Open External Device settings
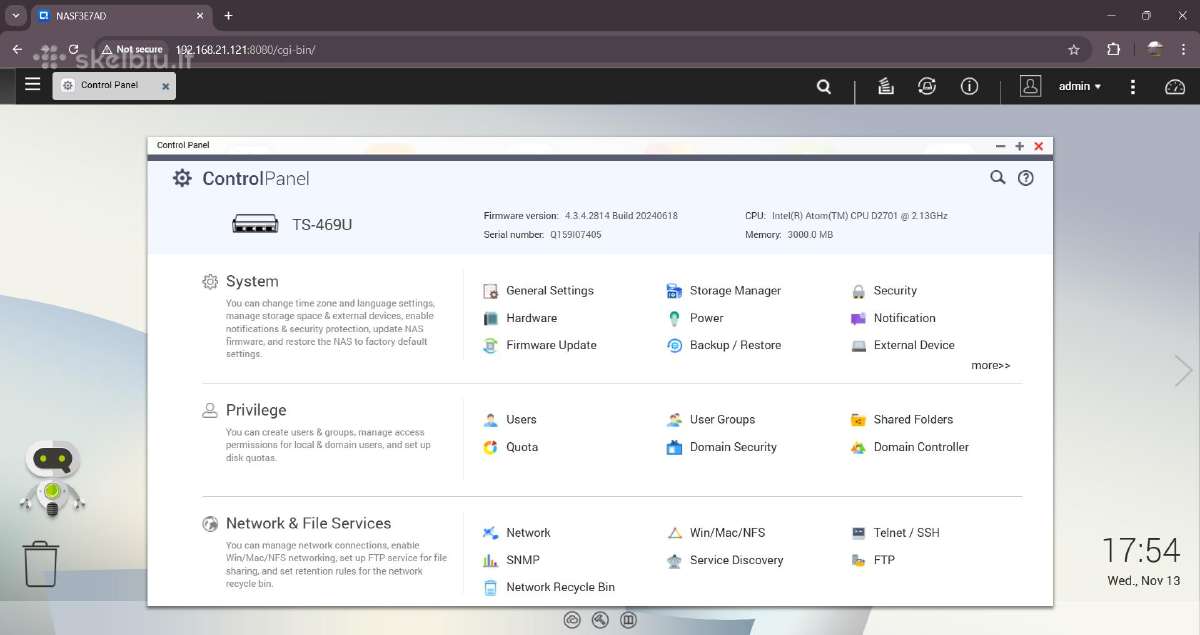 903,345
